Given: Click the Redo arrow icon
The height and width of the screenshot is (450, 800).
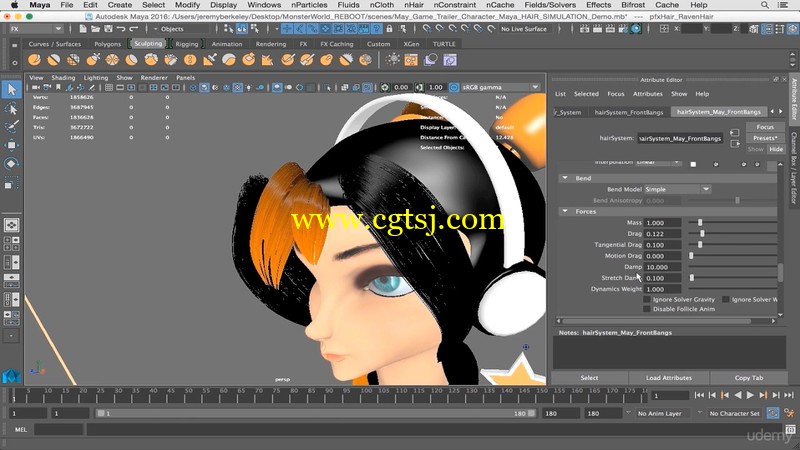Looking at the screenshot, I should pos(134,29).
